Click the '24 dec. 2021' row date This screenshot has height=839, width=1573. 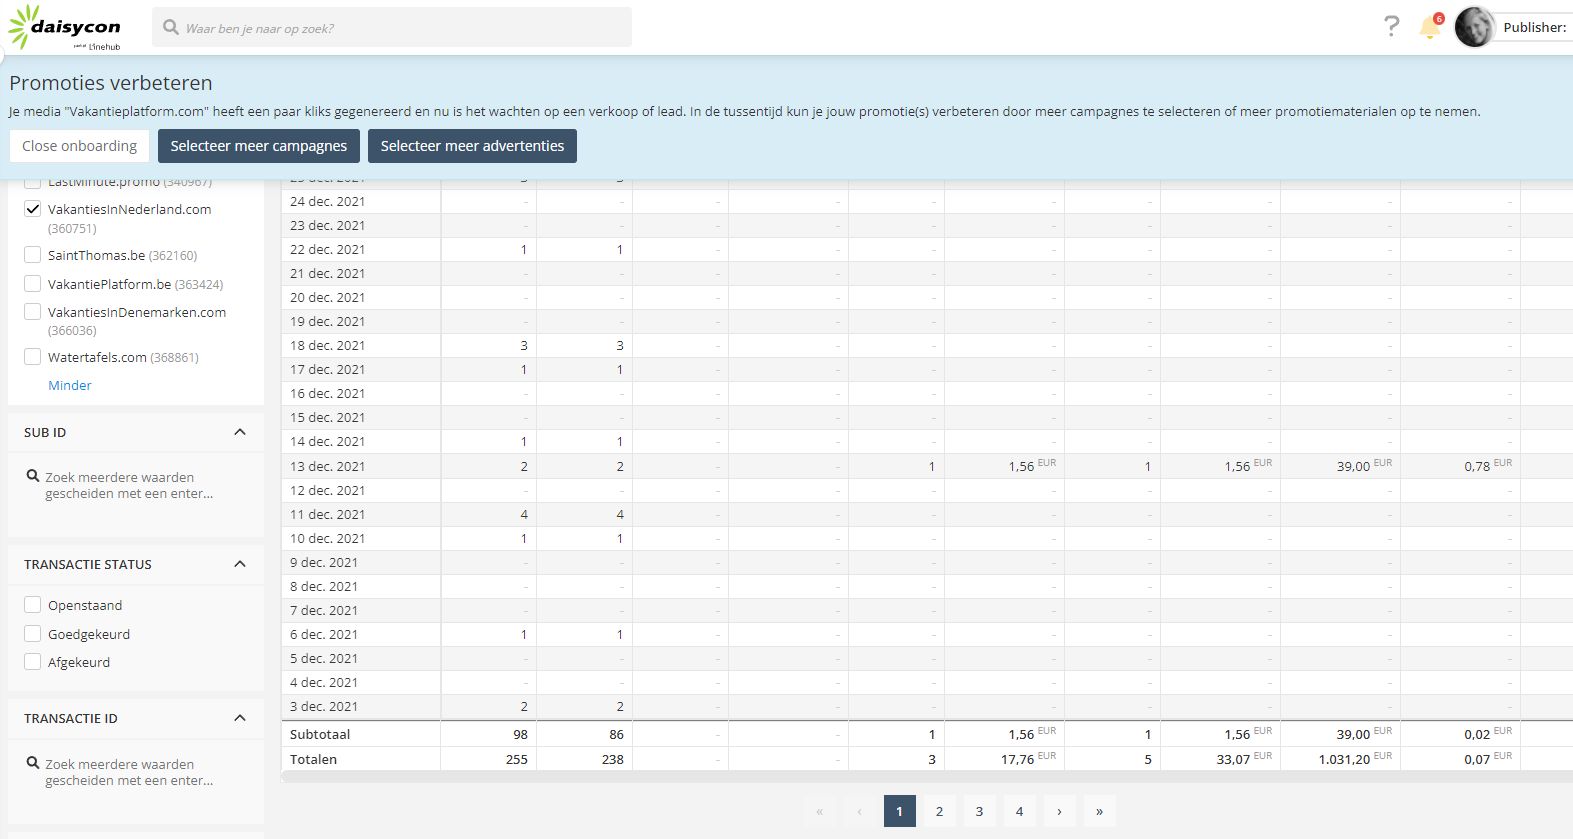pyautogui.click(x=327, y=201)
